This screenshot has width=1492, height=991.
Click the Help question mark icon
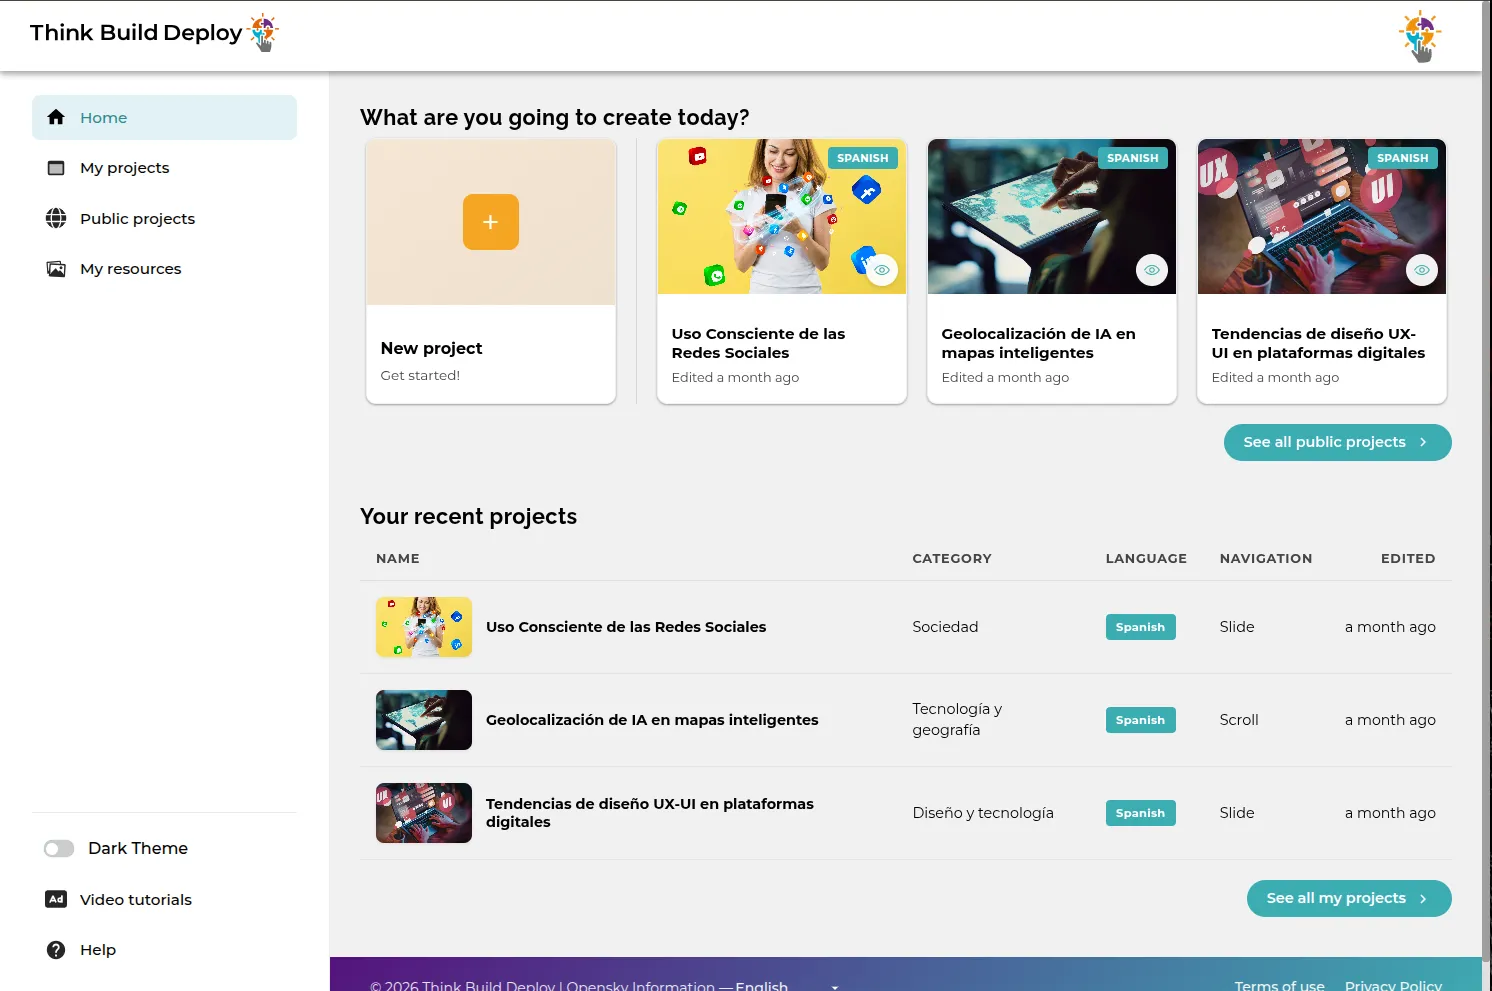(x=56, y=950)
